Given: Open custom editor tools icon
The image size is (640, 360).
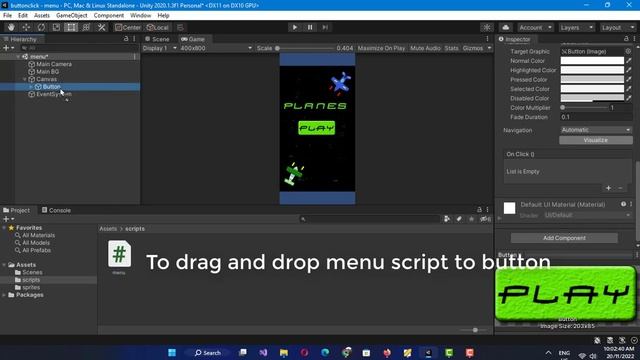Looking at the screenshot, I should (101, 27).
